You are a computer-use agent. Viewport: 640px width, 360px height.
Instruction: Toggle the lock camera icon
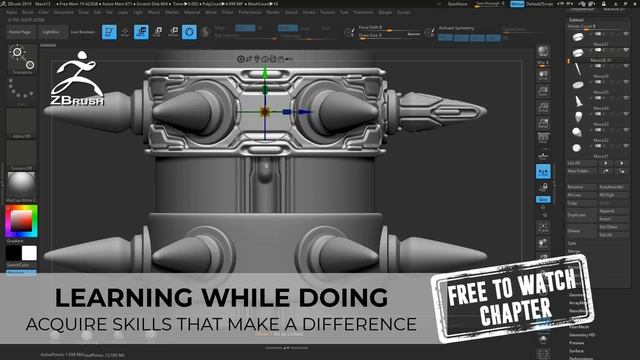coord(543,187)
